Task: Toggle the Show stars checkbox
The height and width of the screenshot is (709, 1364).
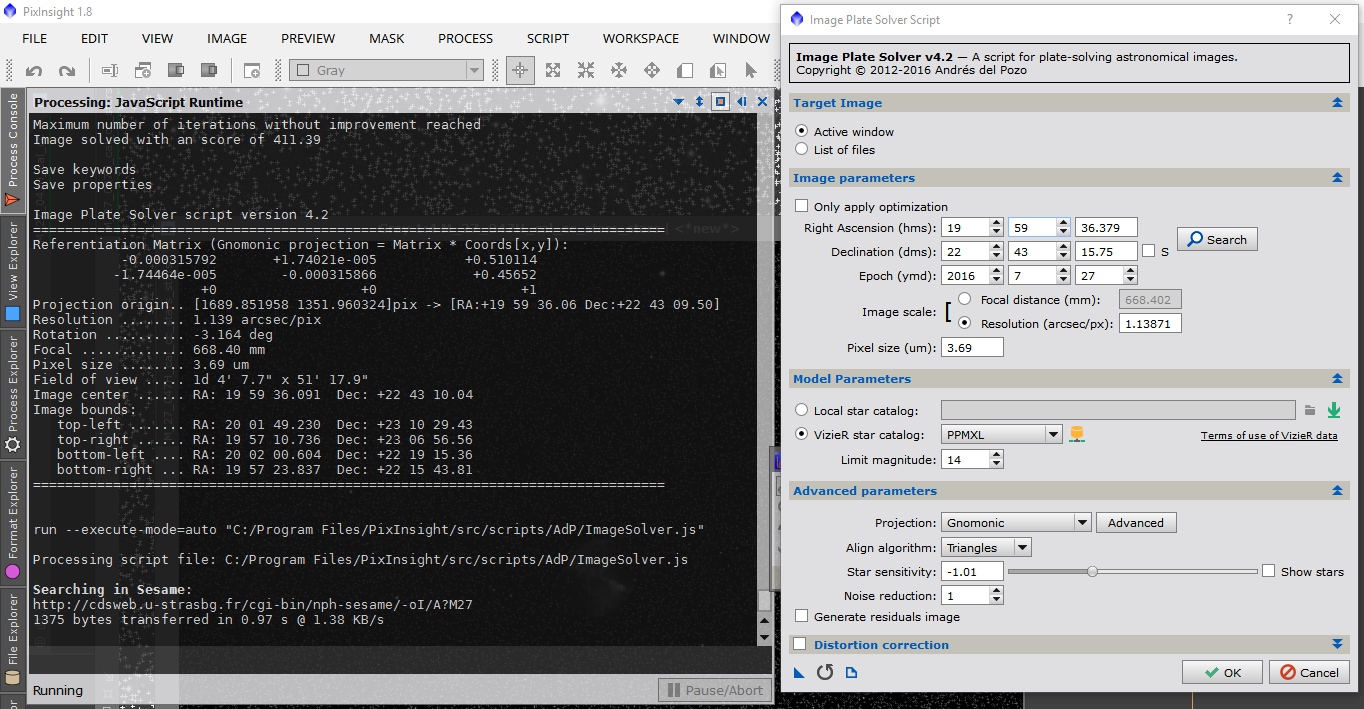Action: click(x=1269, y=571)
